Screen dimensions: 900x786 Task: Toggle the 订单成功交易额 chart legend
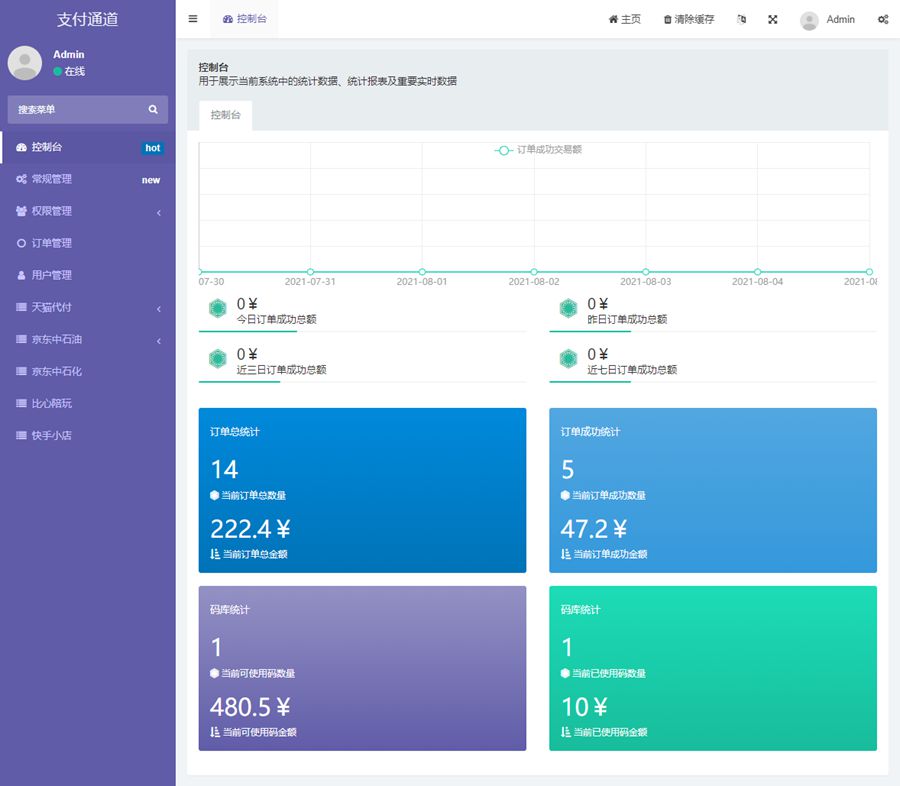coord(539,150)
